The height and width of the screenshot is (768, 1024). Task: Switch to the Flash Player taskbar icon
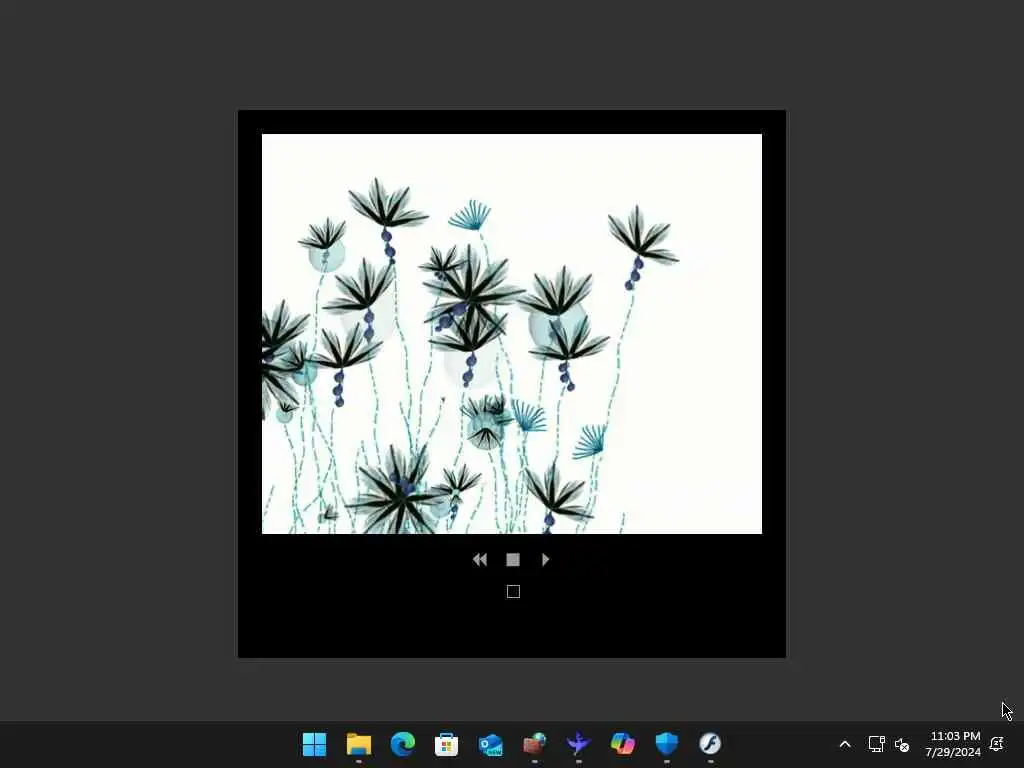(710, 744)
